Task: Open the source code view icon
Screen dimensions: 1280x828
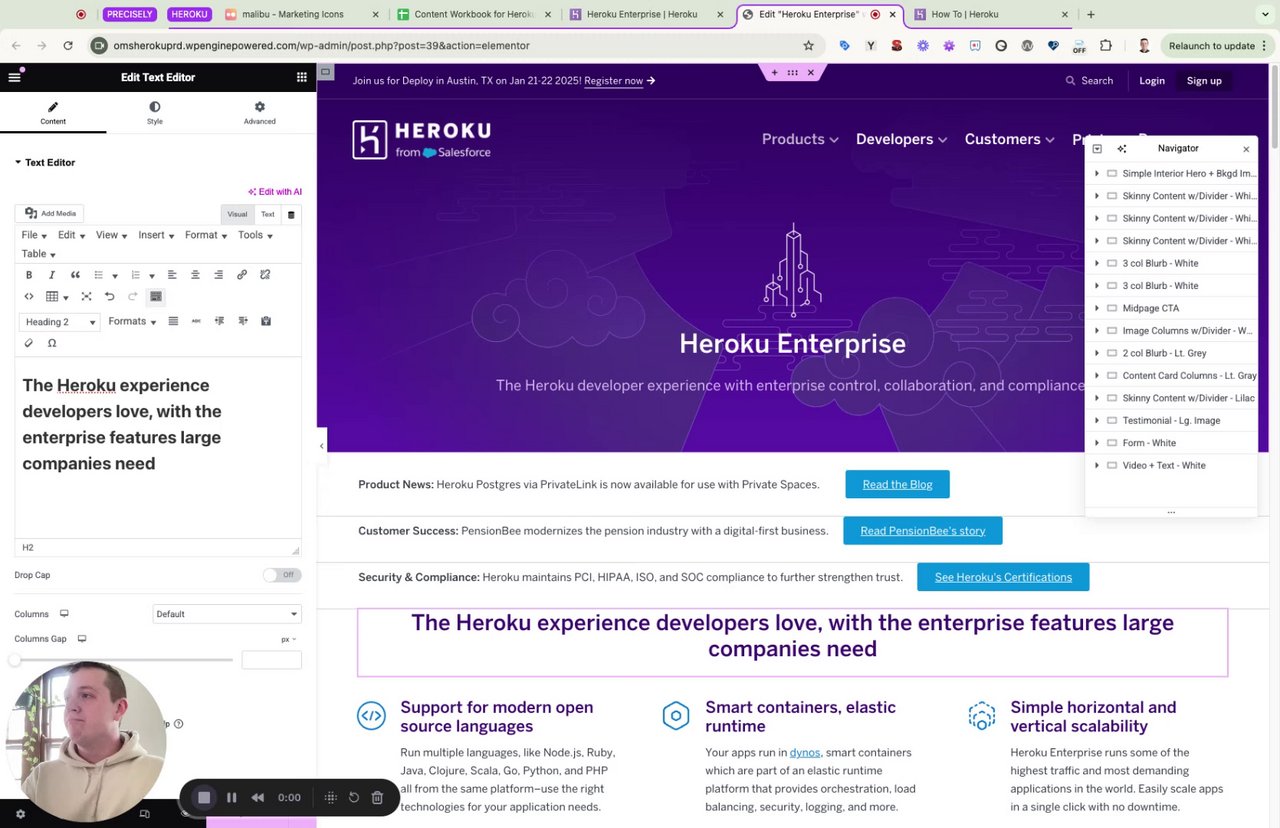Action: tap(29, 297)
